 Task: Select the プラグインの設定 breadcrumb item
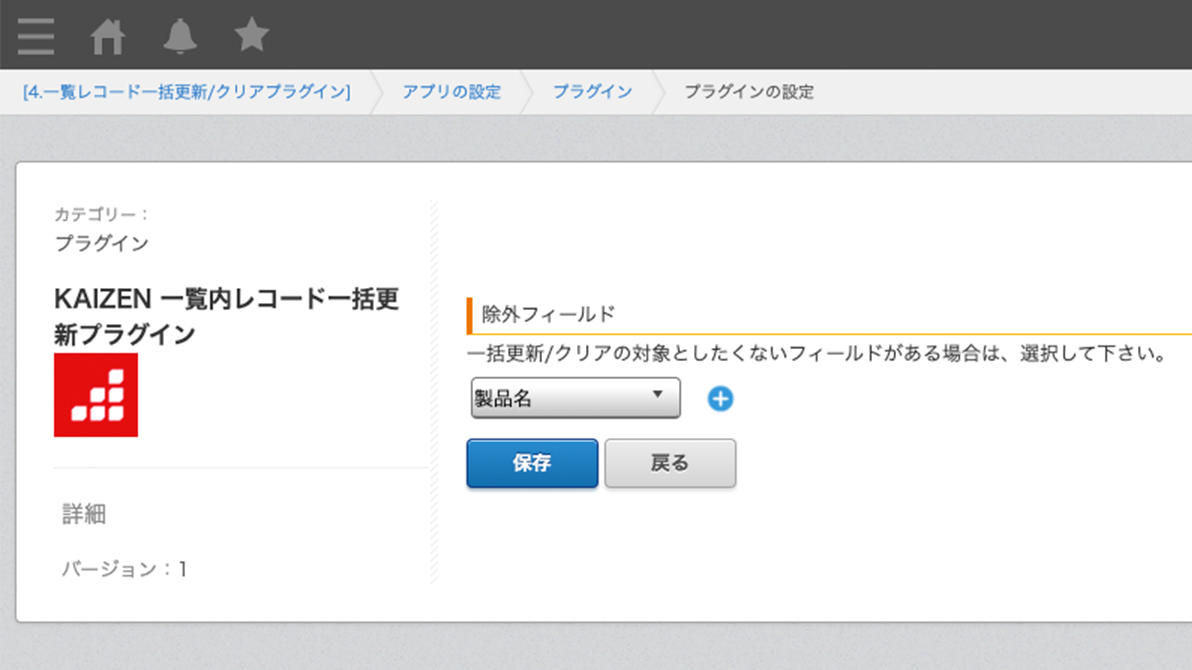[748, 92]
